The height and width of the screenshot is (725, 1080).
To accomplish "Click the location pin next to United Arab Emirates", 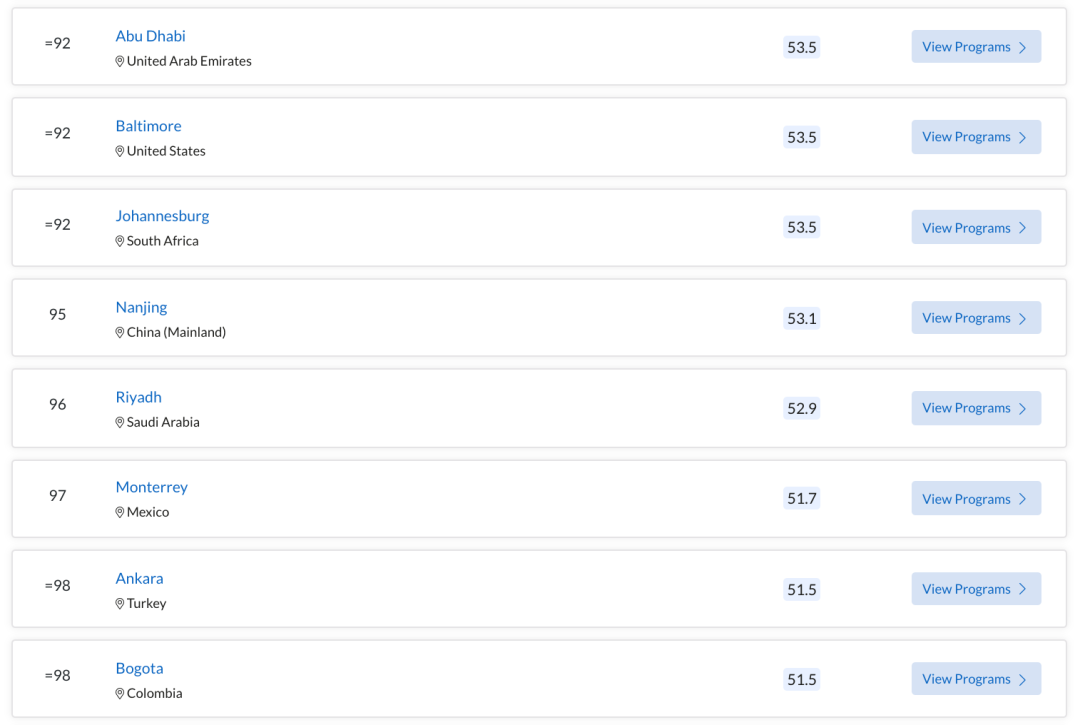I will (x=119, y=61).
